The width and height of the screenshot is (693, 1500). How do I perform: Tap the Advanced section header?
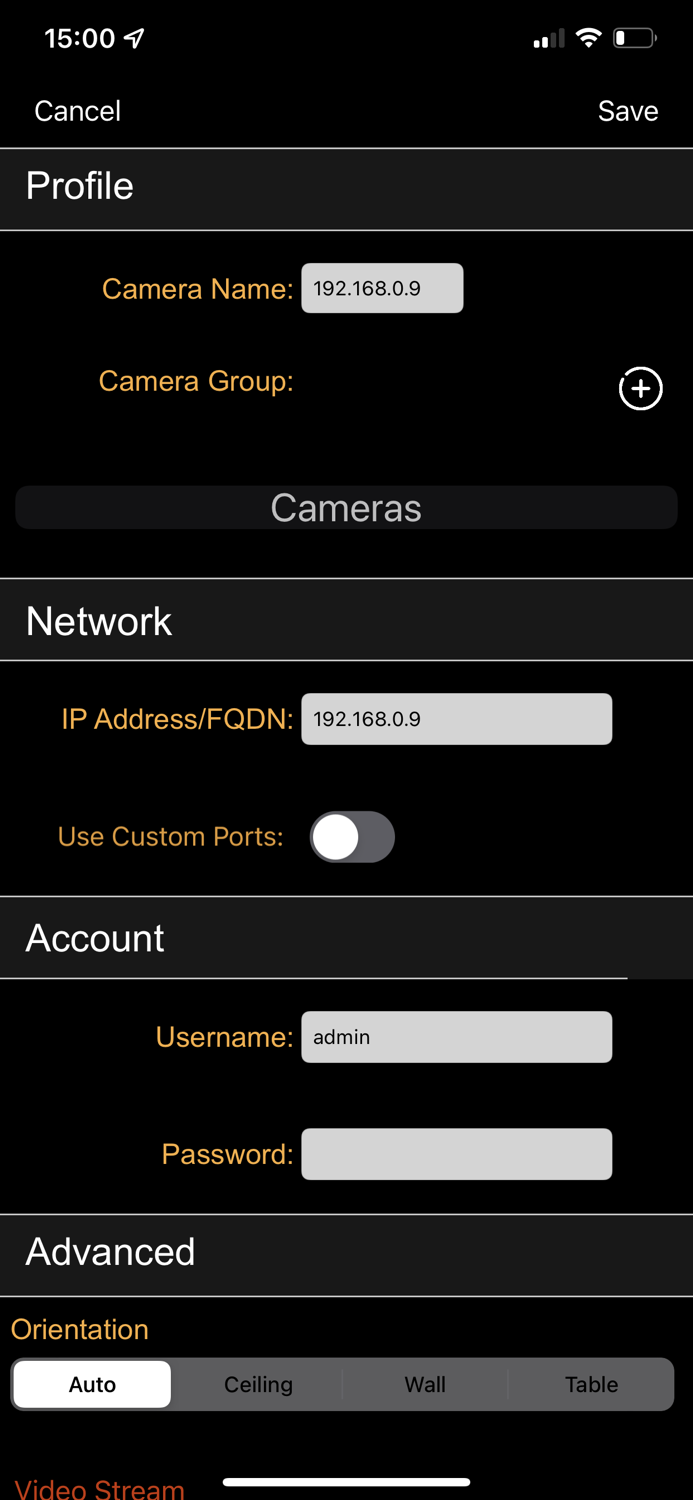coord(110,1252)
